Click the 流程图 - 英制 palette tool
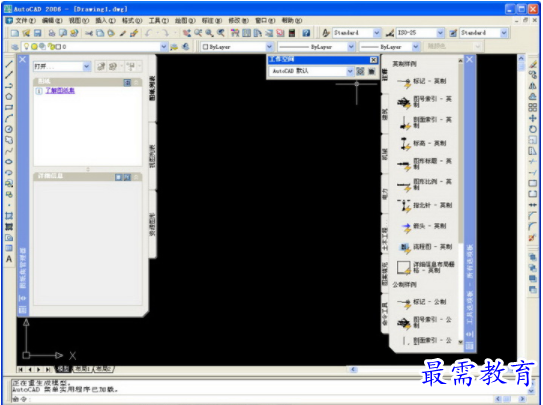Screen dimensions: 543x405 coord(425,247)
